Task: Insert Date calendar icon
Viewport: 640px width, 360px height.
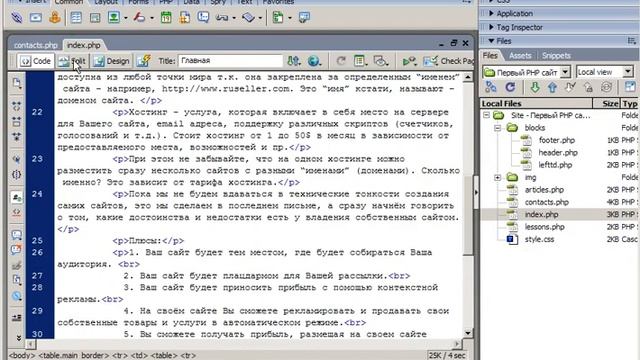Action: point(166,18)
